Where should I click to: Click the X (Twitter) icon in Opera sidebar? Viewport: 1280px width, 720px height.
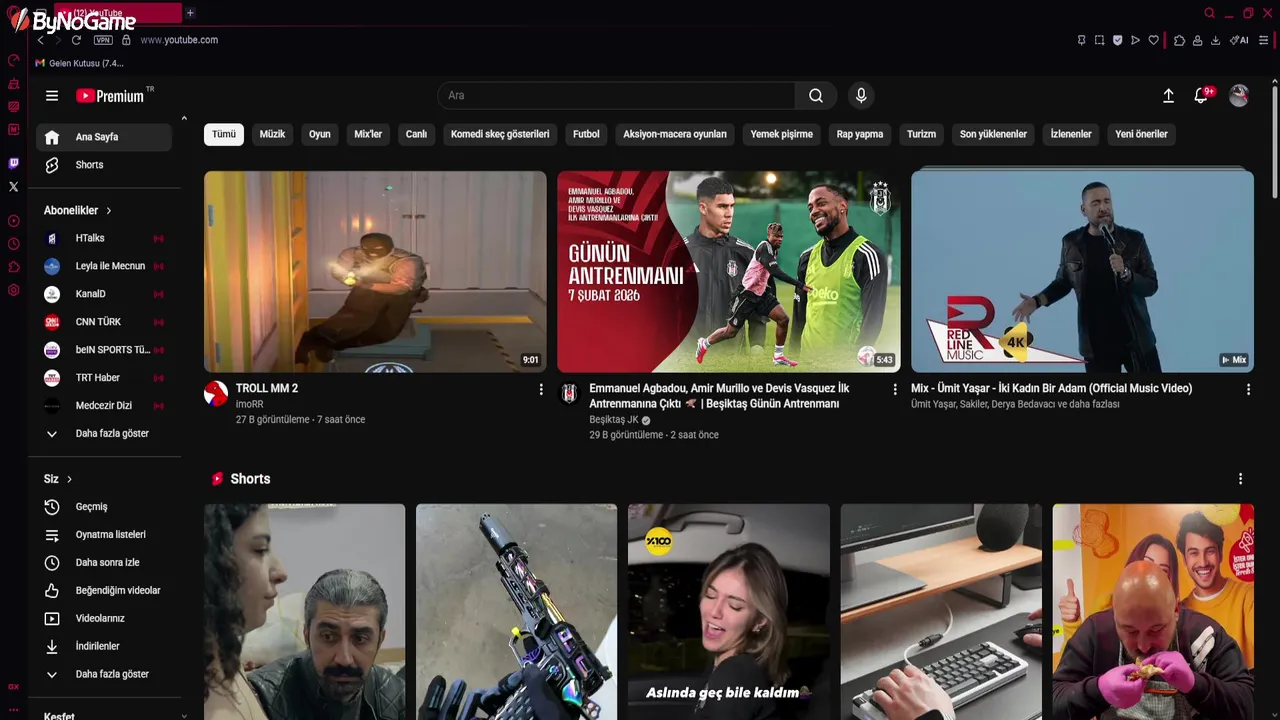(x=13, y=186)
